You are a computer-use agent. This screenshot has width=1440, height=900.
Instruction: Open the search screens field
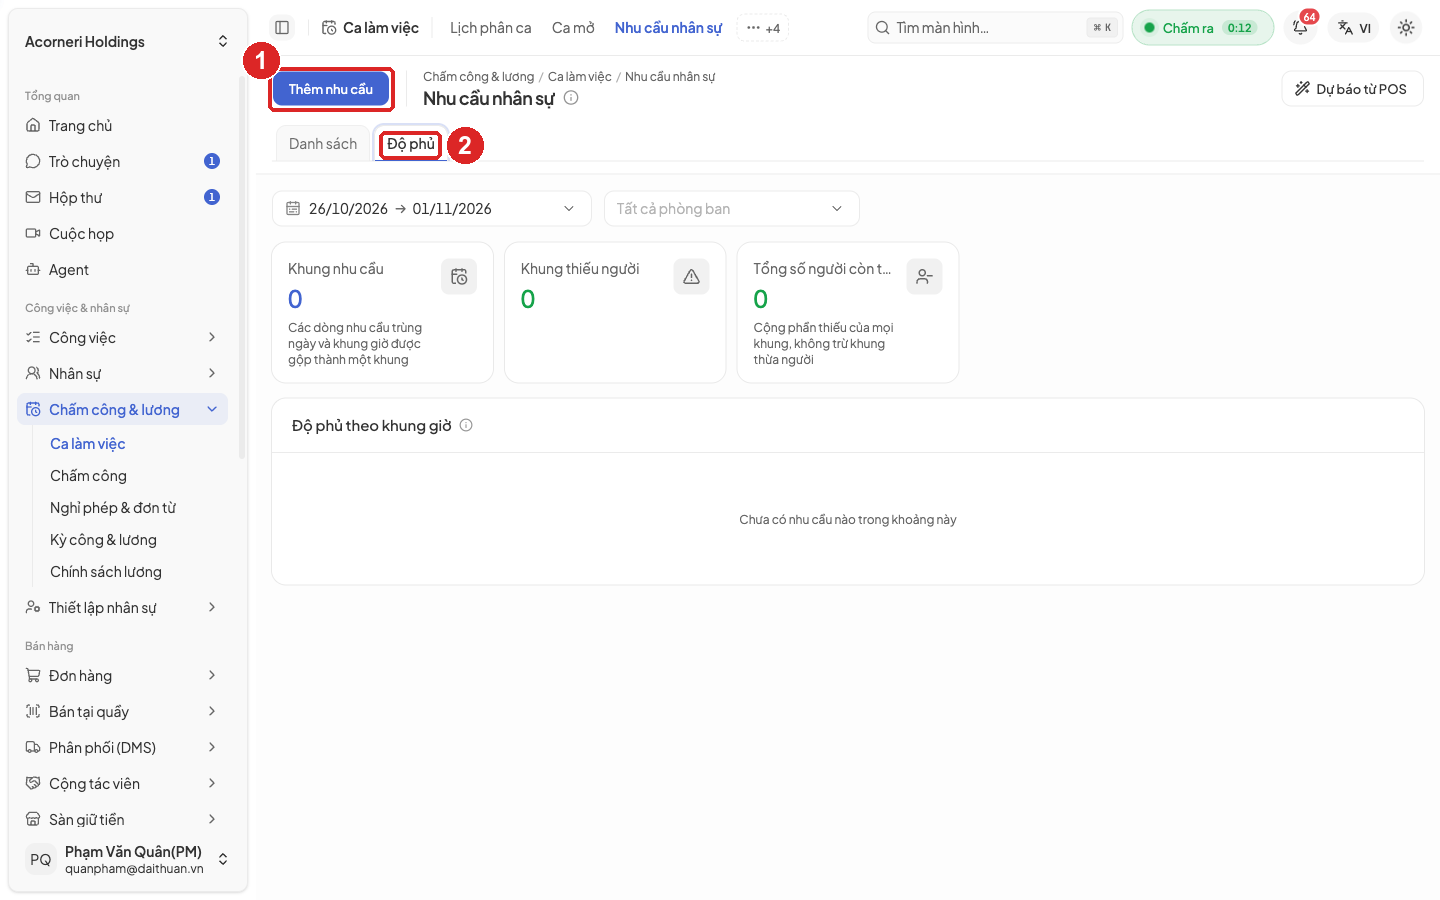click(995, 28)
